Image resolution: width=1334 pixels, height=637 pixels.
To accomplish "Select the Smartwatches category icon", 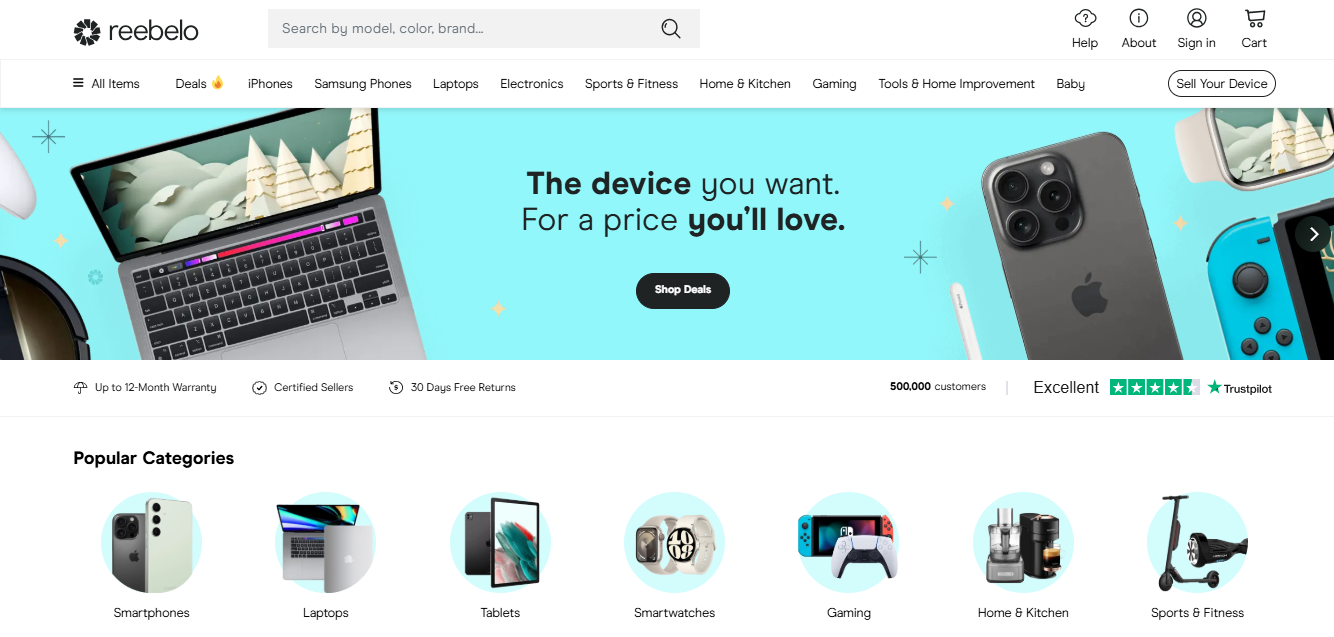I will (675, 543).
